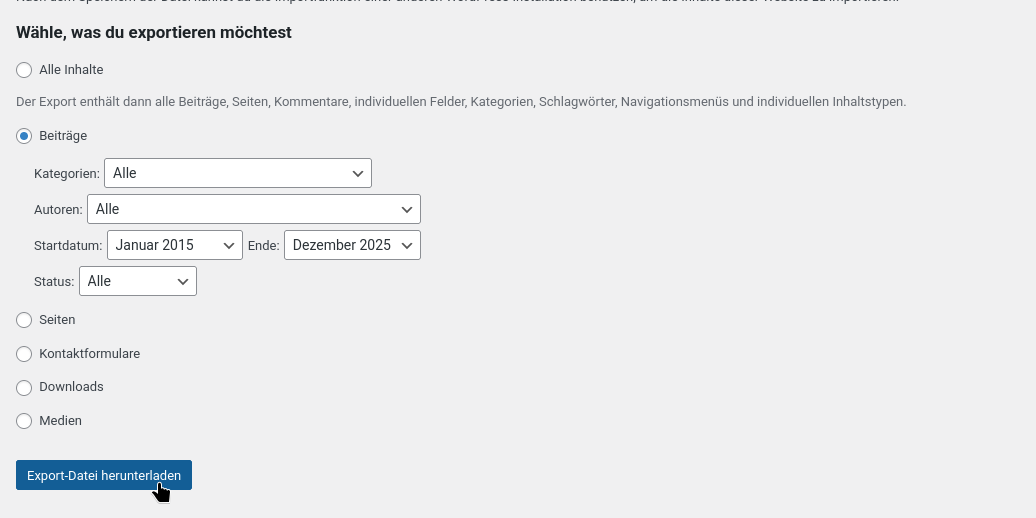The image size is (1036, 518).
Task: Expand the Status dropdown
Action: point(137,281)
